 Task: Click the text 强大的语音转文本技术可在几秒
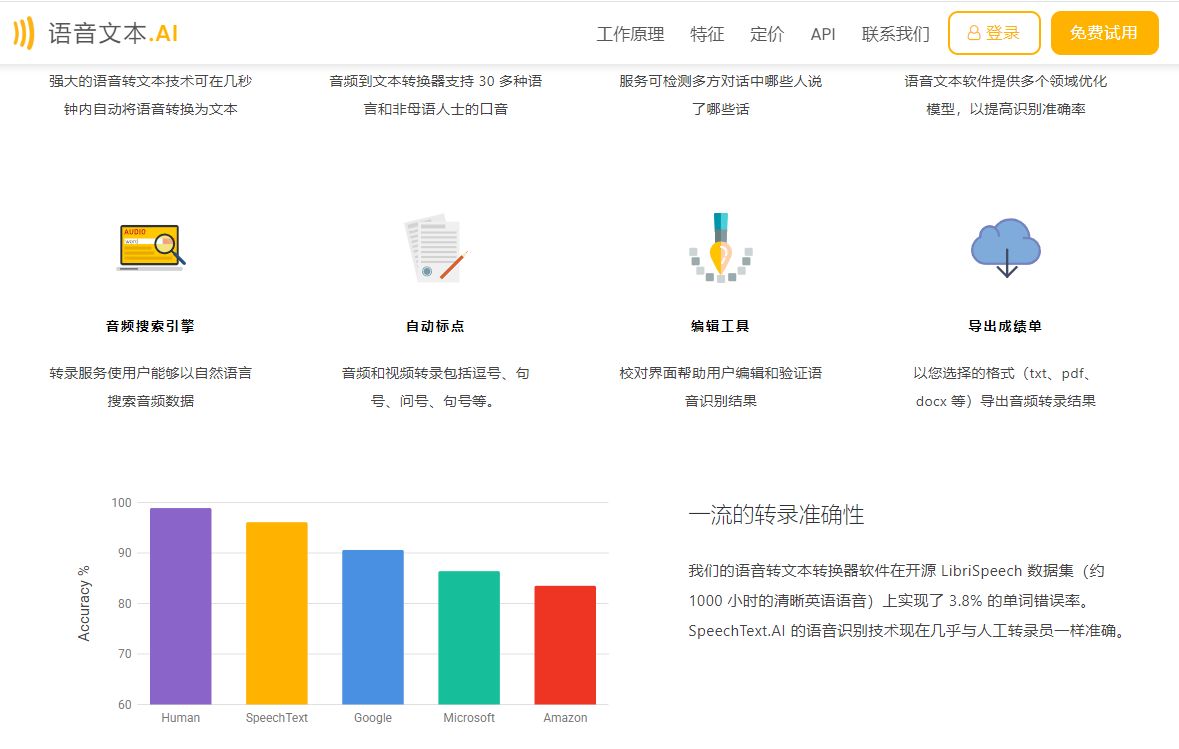tap(150, 80)
